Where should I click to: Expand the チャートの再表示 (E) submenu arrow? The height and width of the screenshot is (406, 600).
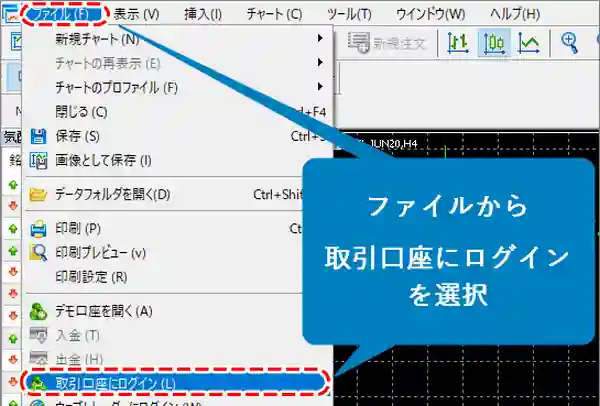click(x=320, y=62)
